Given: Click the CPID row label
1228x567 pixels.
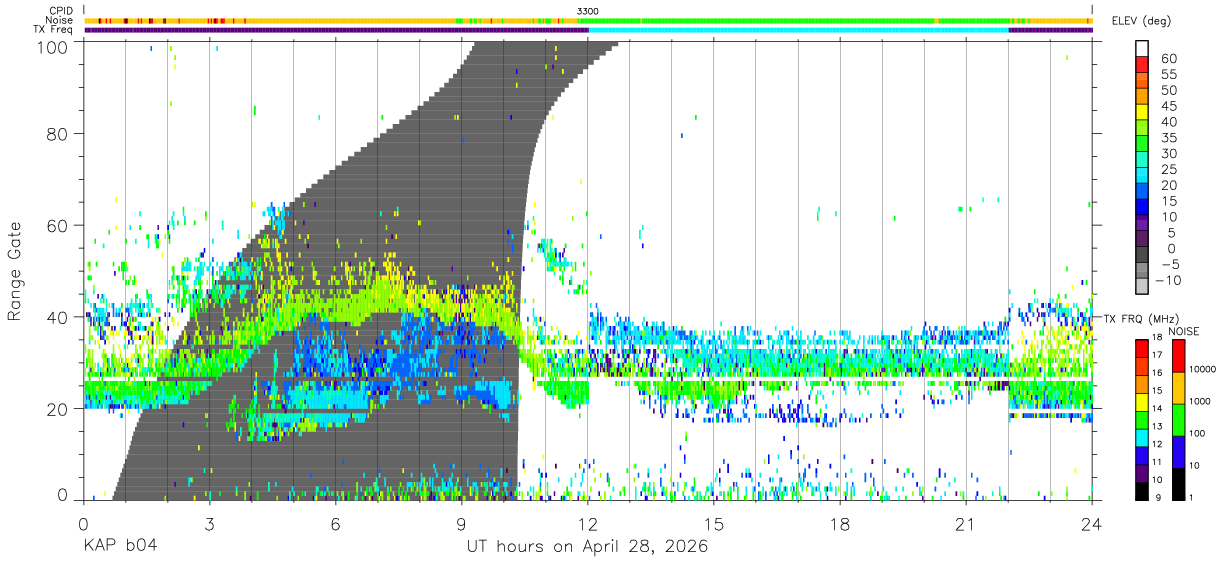Looking at the screenshot, I should click(61, 11).
